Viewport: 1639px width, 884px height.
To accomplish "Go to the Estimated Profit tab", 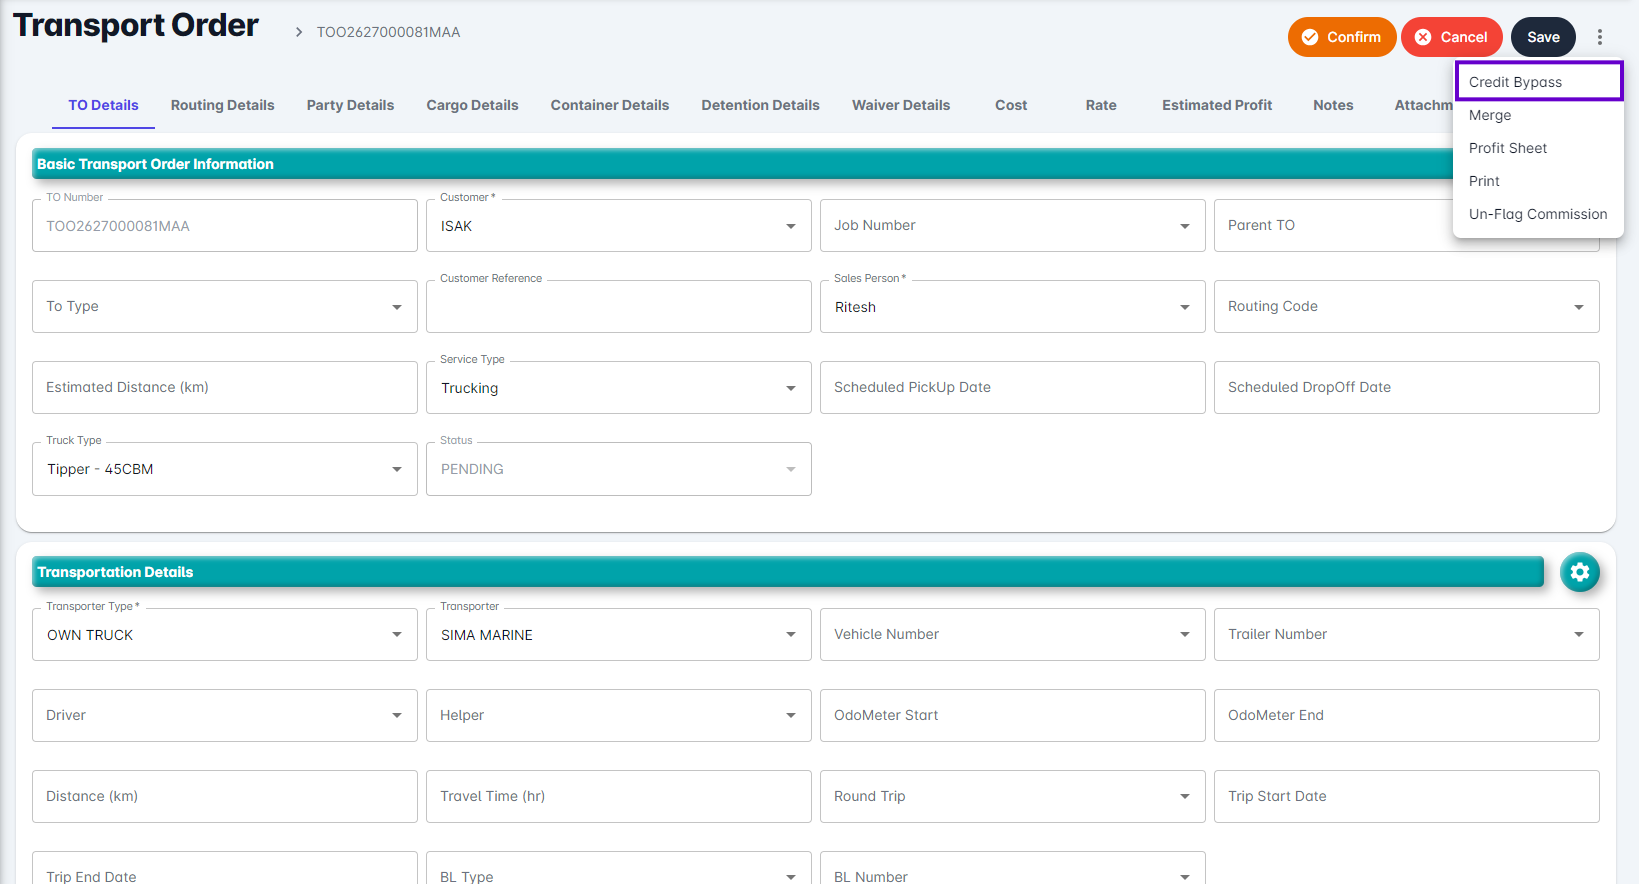I will 1216,105.
